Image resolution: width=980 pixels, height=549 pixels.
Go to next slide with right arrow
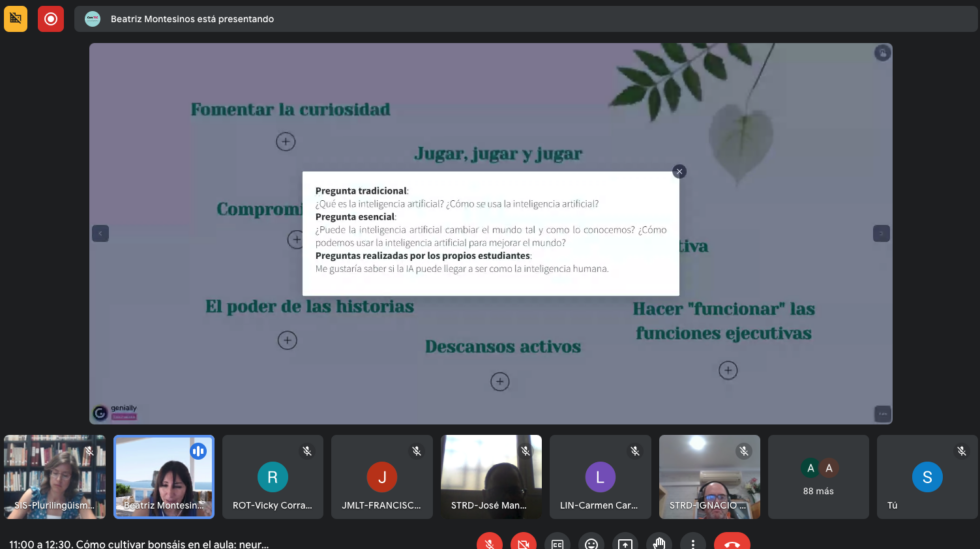tap(881, 233)
